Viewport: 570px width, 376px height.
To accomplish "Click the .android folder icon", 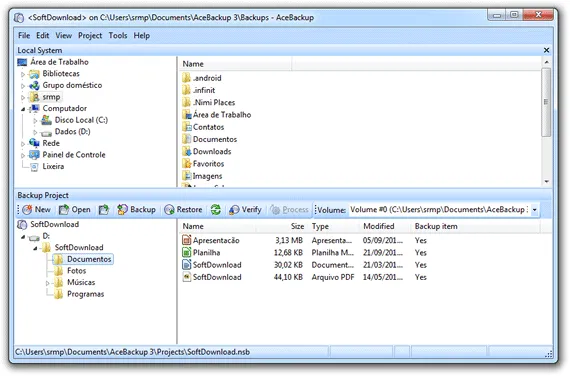I will [186, 78].
